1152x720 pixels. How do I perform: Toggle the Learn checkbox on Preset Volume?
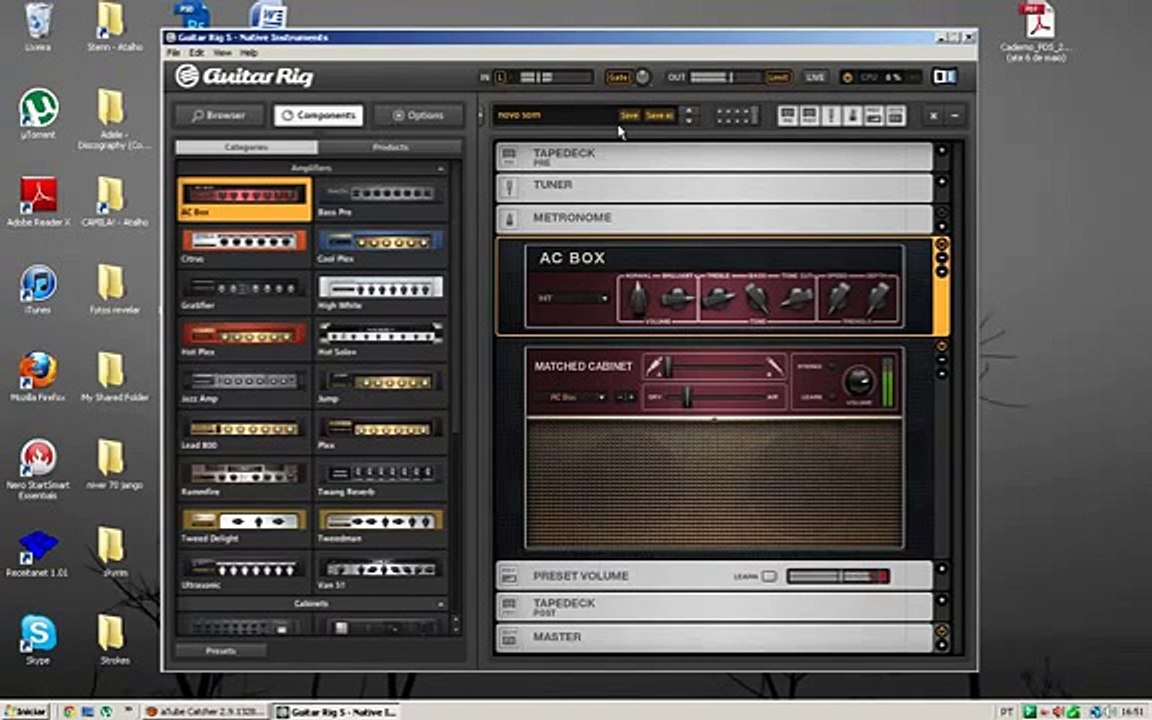pos(769,576)
